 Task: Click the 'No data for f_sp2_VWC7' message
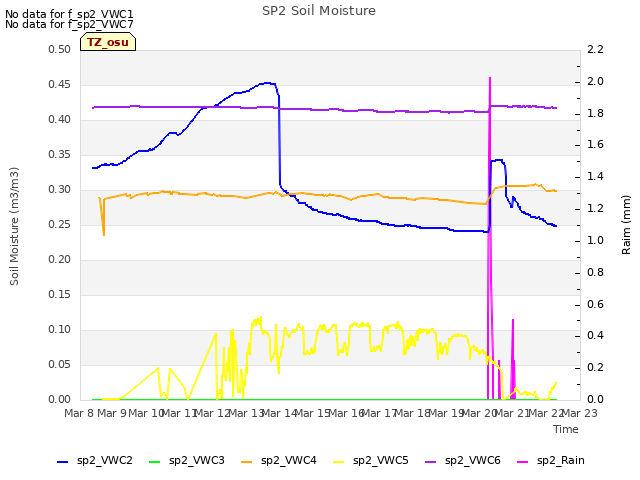(x=69, y=24)
